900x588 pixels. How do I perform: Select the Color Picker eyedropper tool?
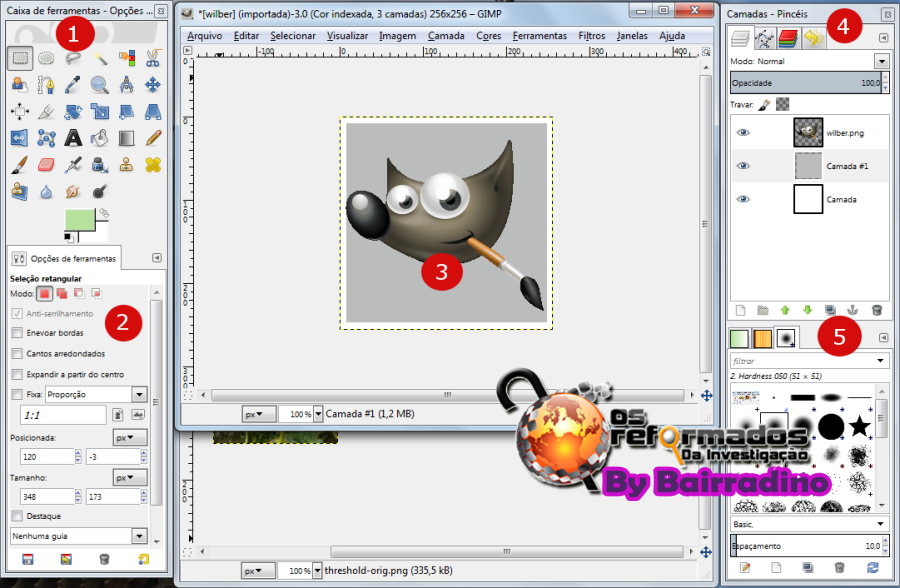(x=73, y=85)
